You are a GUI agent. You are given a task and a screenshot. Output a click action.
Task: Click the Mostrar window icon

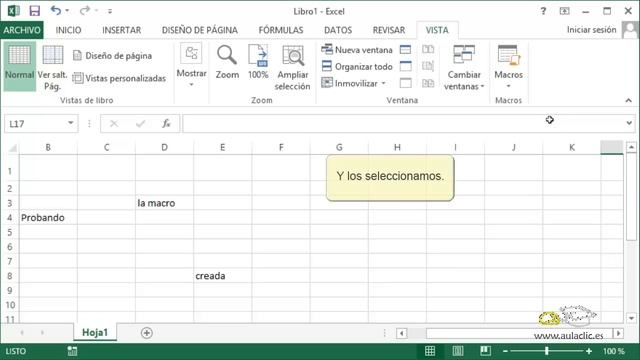(x=405, y=83)
